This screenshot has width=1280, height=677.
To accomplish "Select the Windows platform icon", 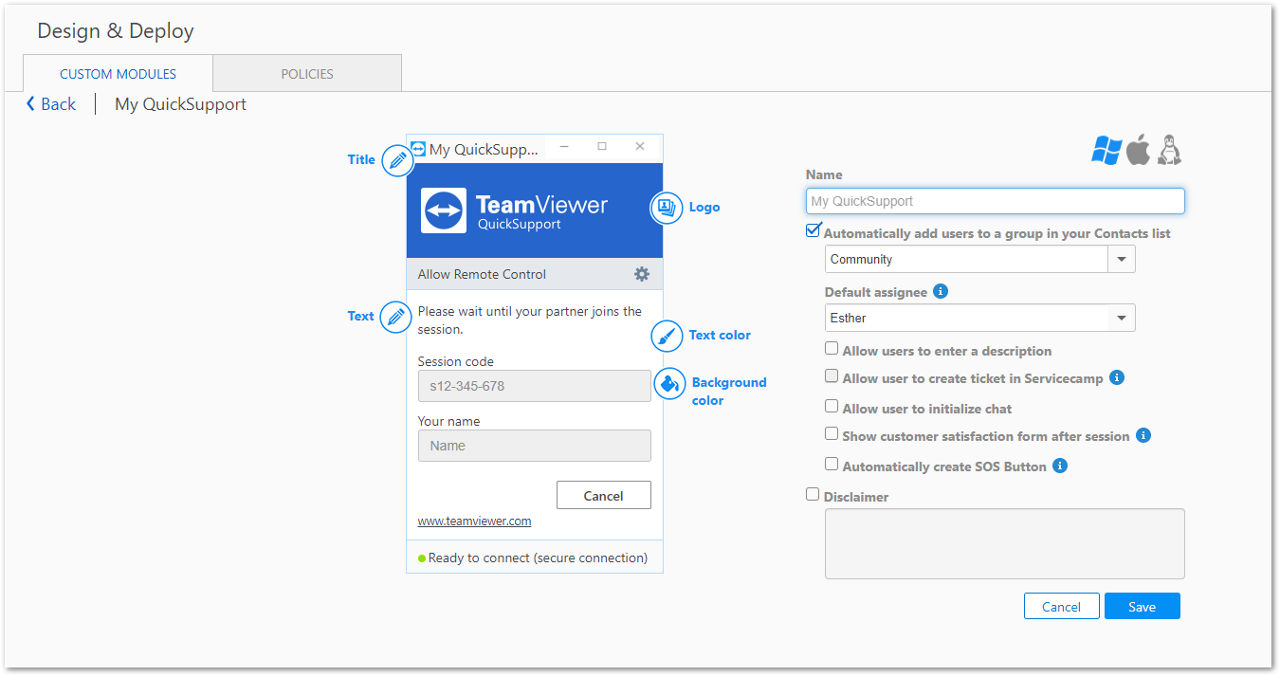I will pos(1106,150).
